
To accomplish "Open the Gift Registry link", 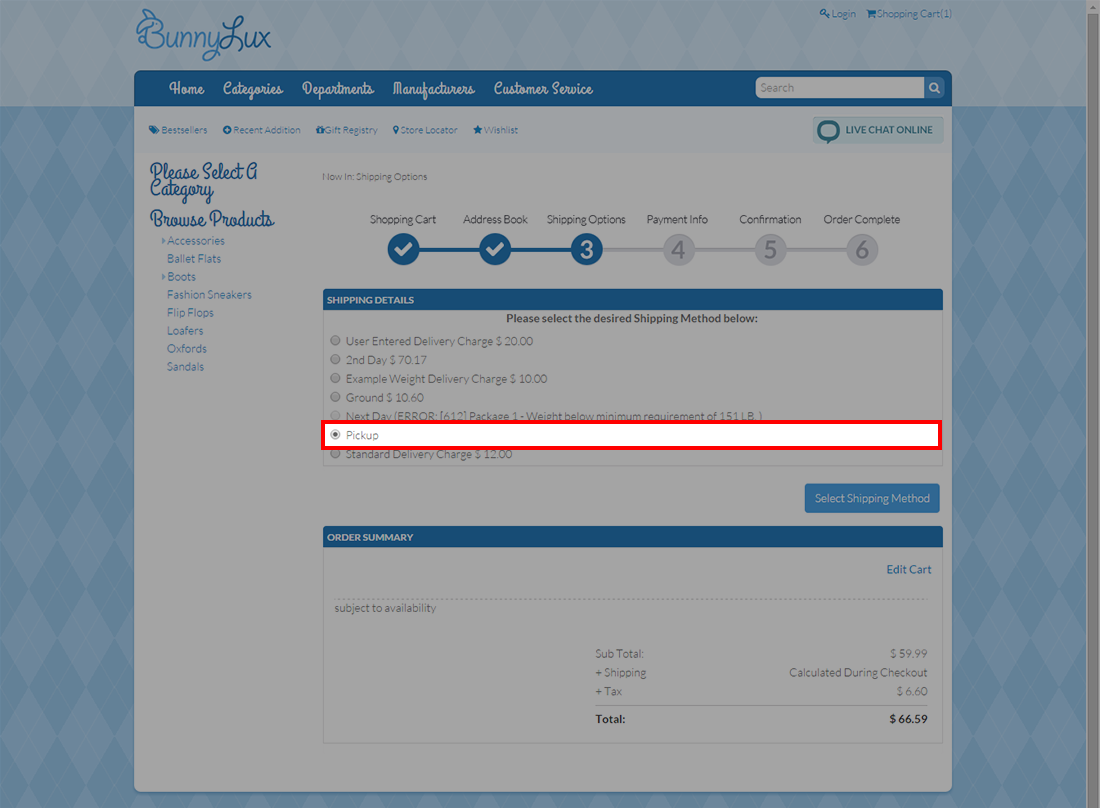I will pos(347,130).
